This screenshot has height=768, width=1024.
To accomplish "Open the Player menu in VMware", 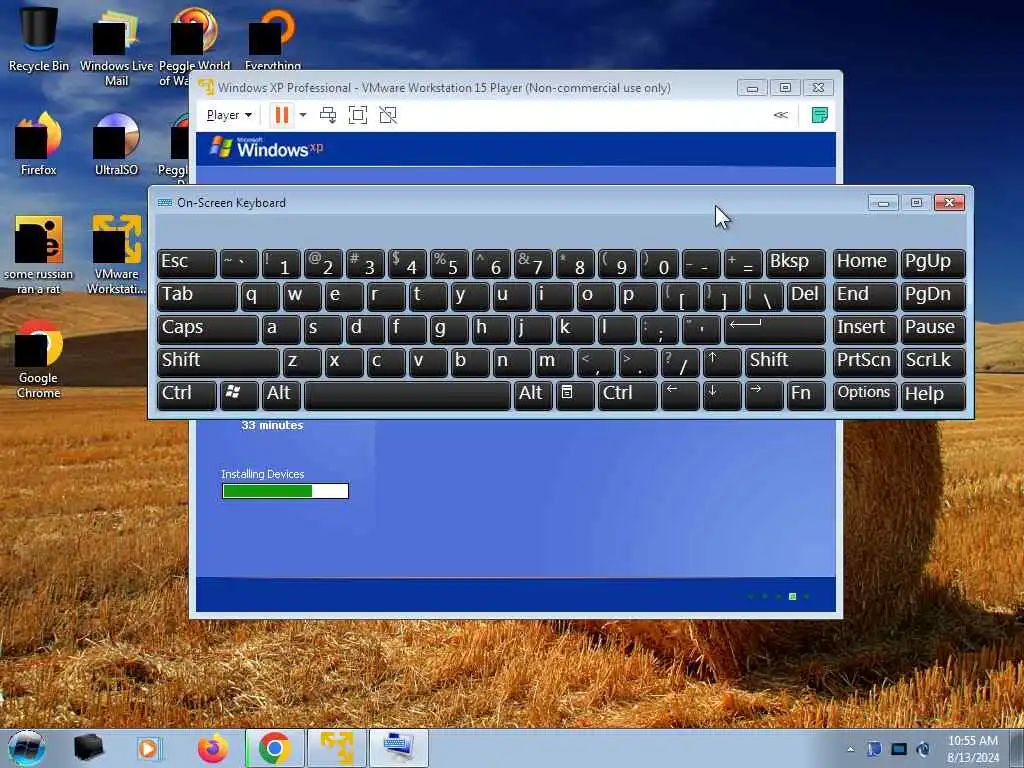I will [x=229, y=116].
